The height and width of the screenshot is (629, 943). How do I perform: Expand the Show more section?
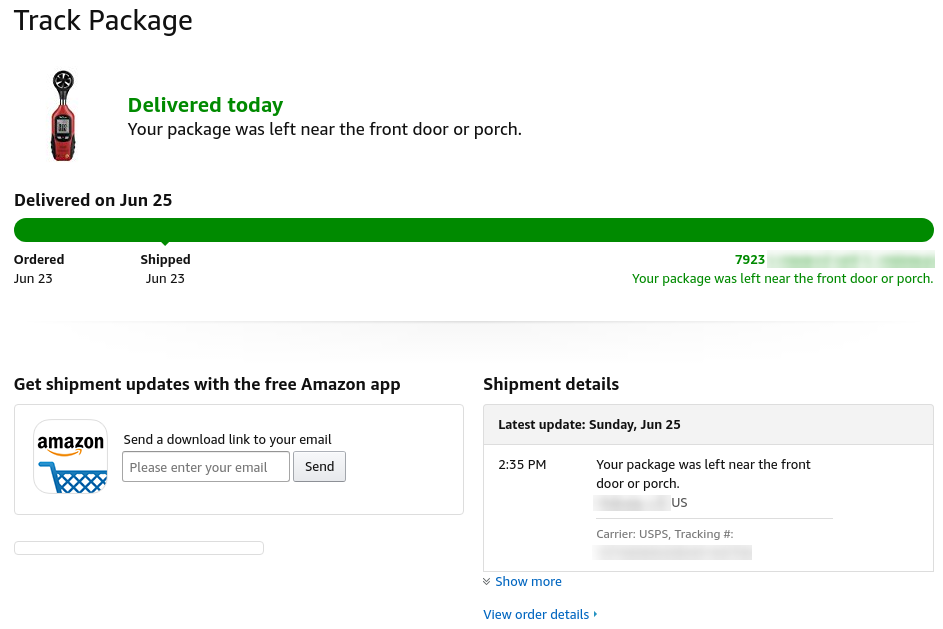pyautogui.click(x=528, y=581)
